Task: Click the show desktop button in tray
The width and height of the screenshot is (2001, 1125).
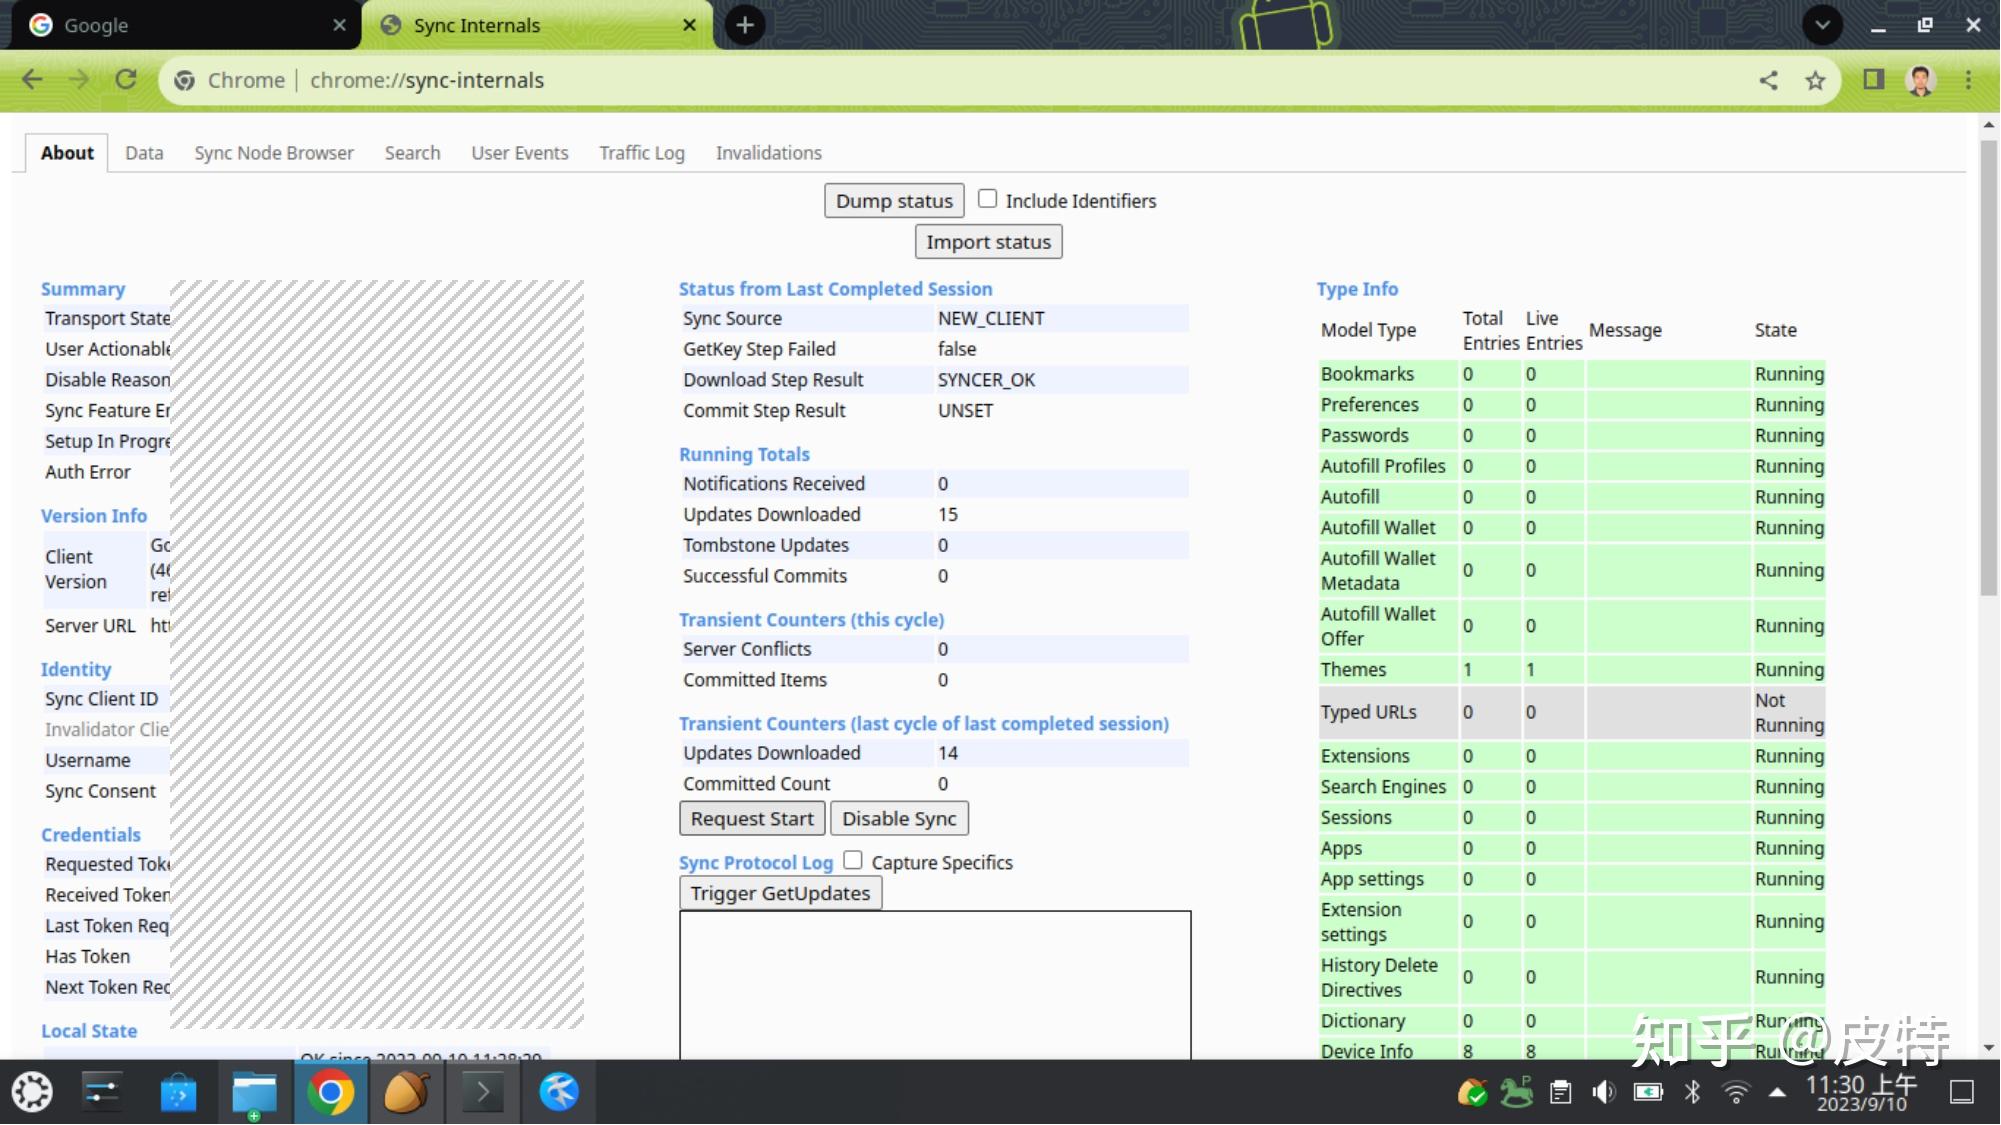Action: [1962, 1092]
